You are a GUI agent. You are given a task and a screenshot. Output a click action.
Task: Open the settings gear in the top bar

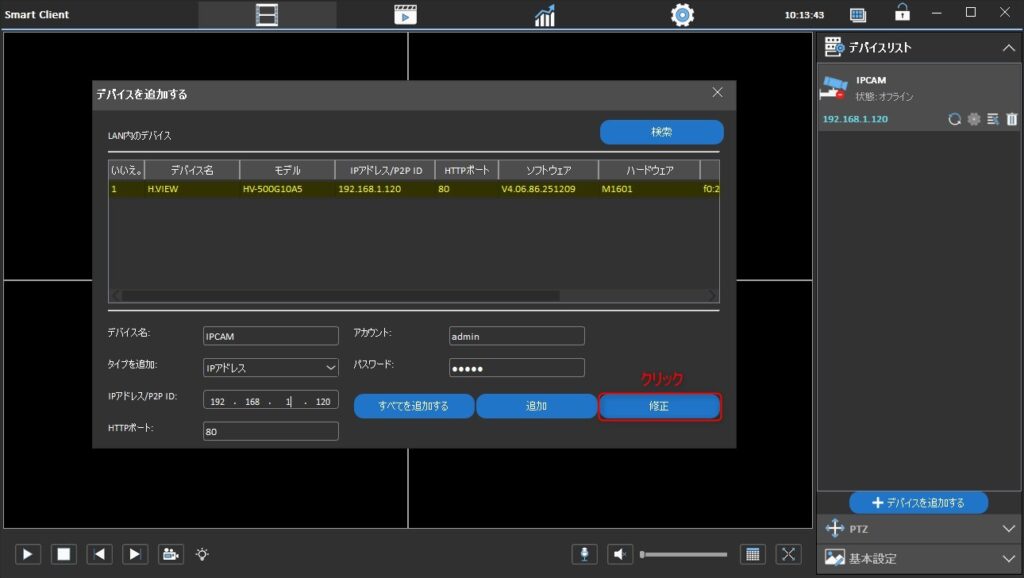click(x=683, y=15)
